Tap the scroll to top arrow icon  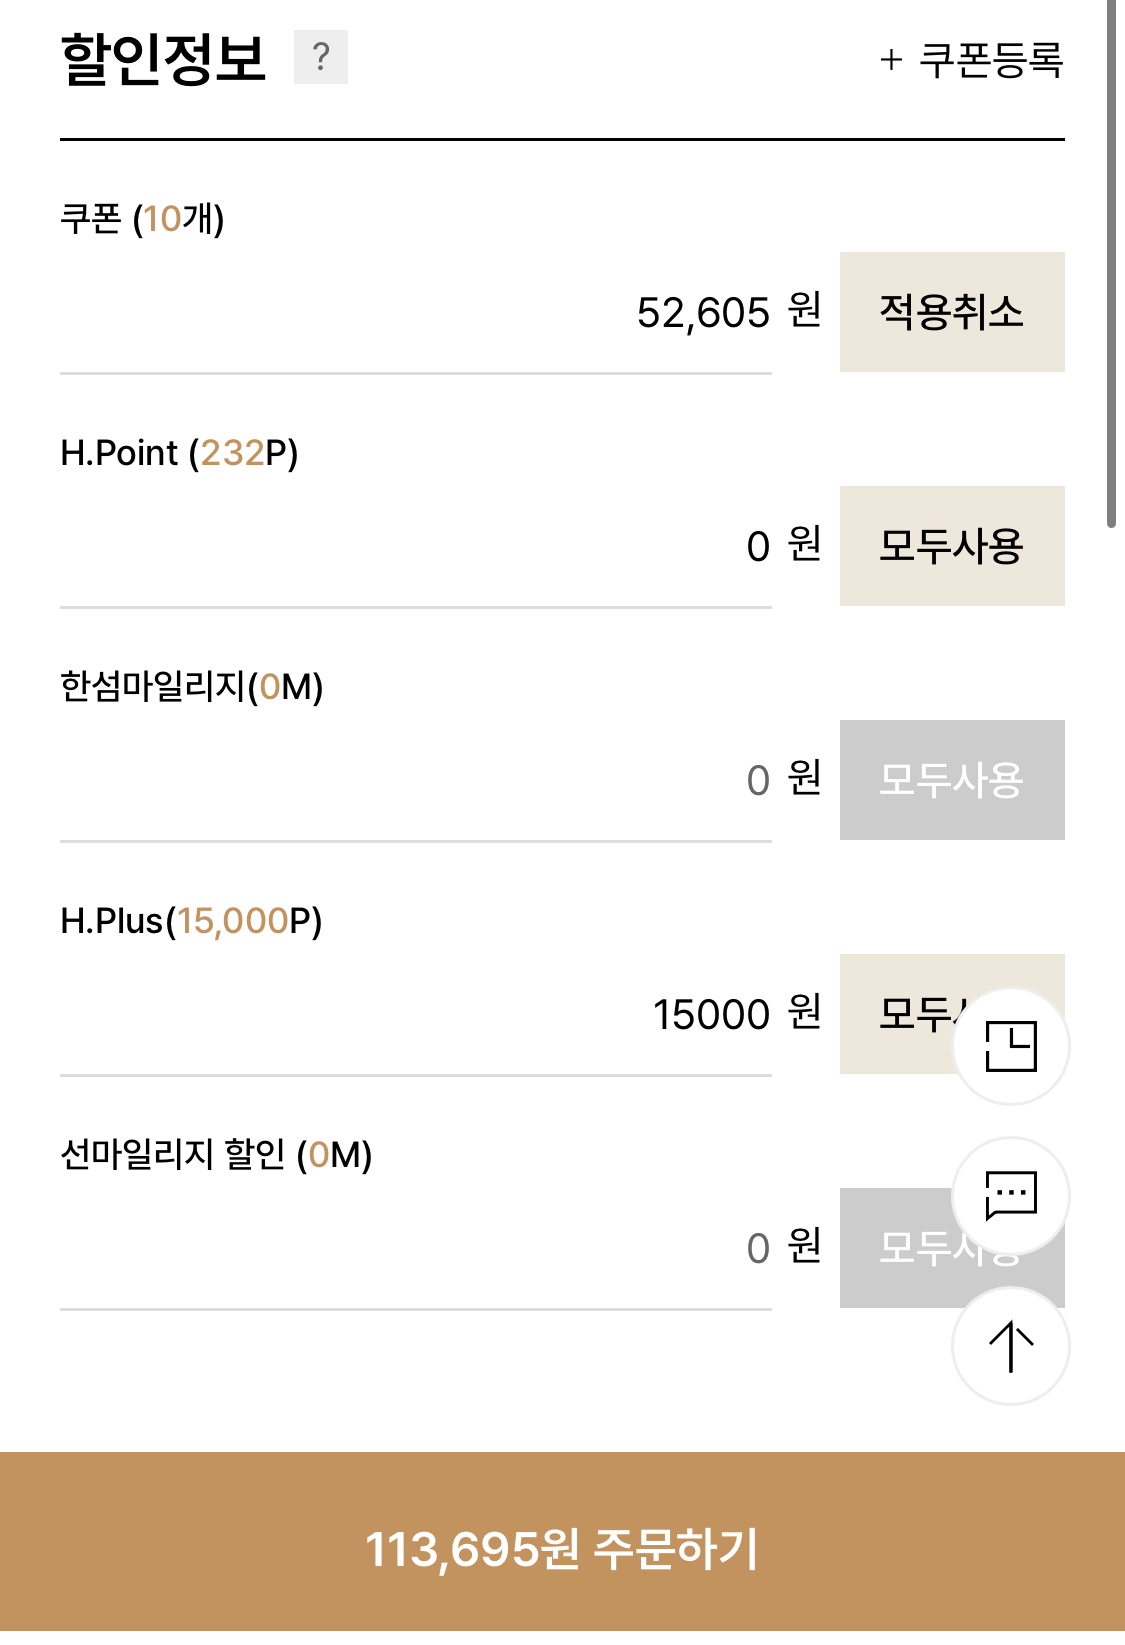pyautogui.click(x=1010, y=1346)
